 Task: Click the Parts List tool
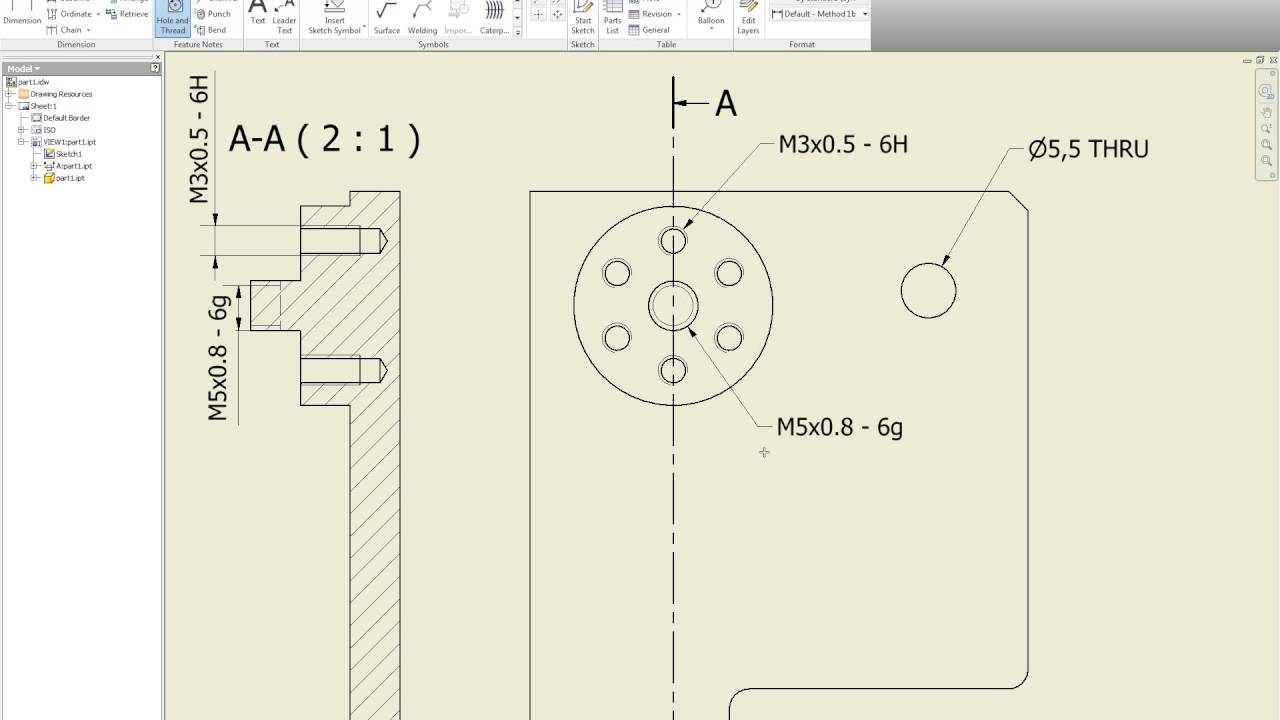611,18
